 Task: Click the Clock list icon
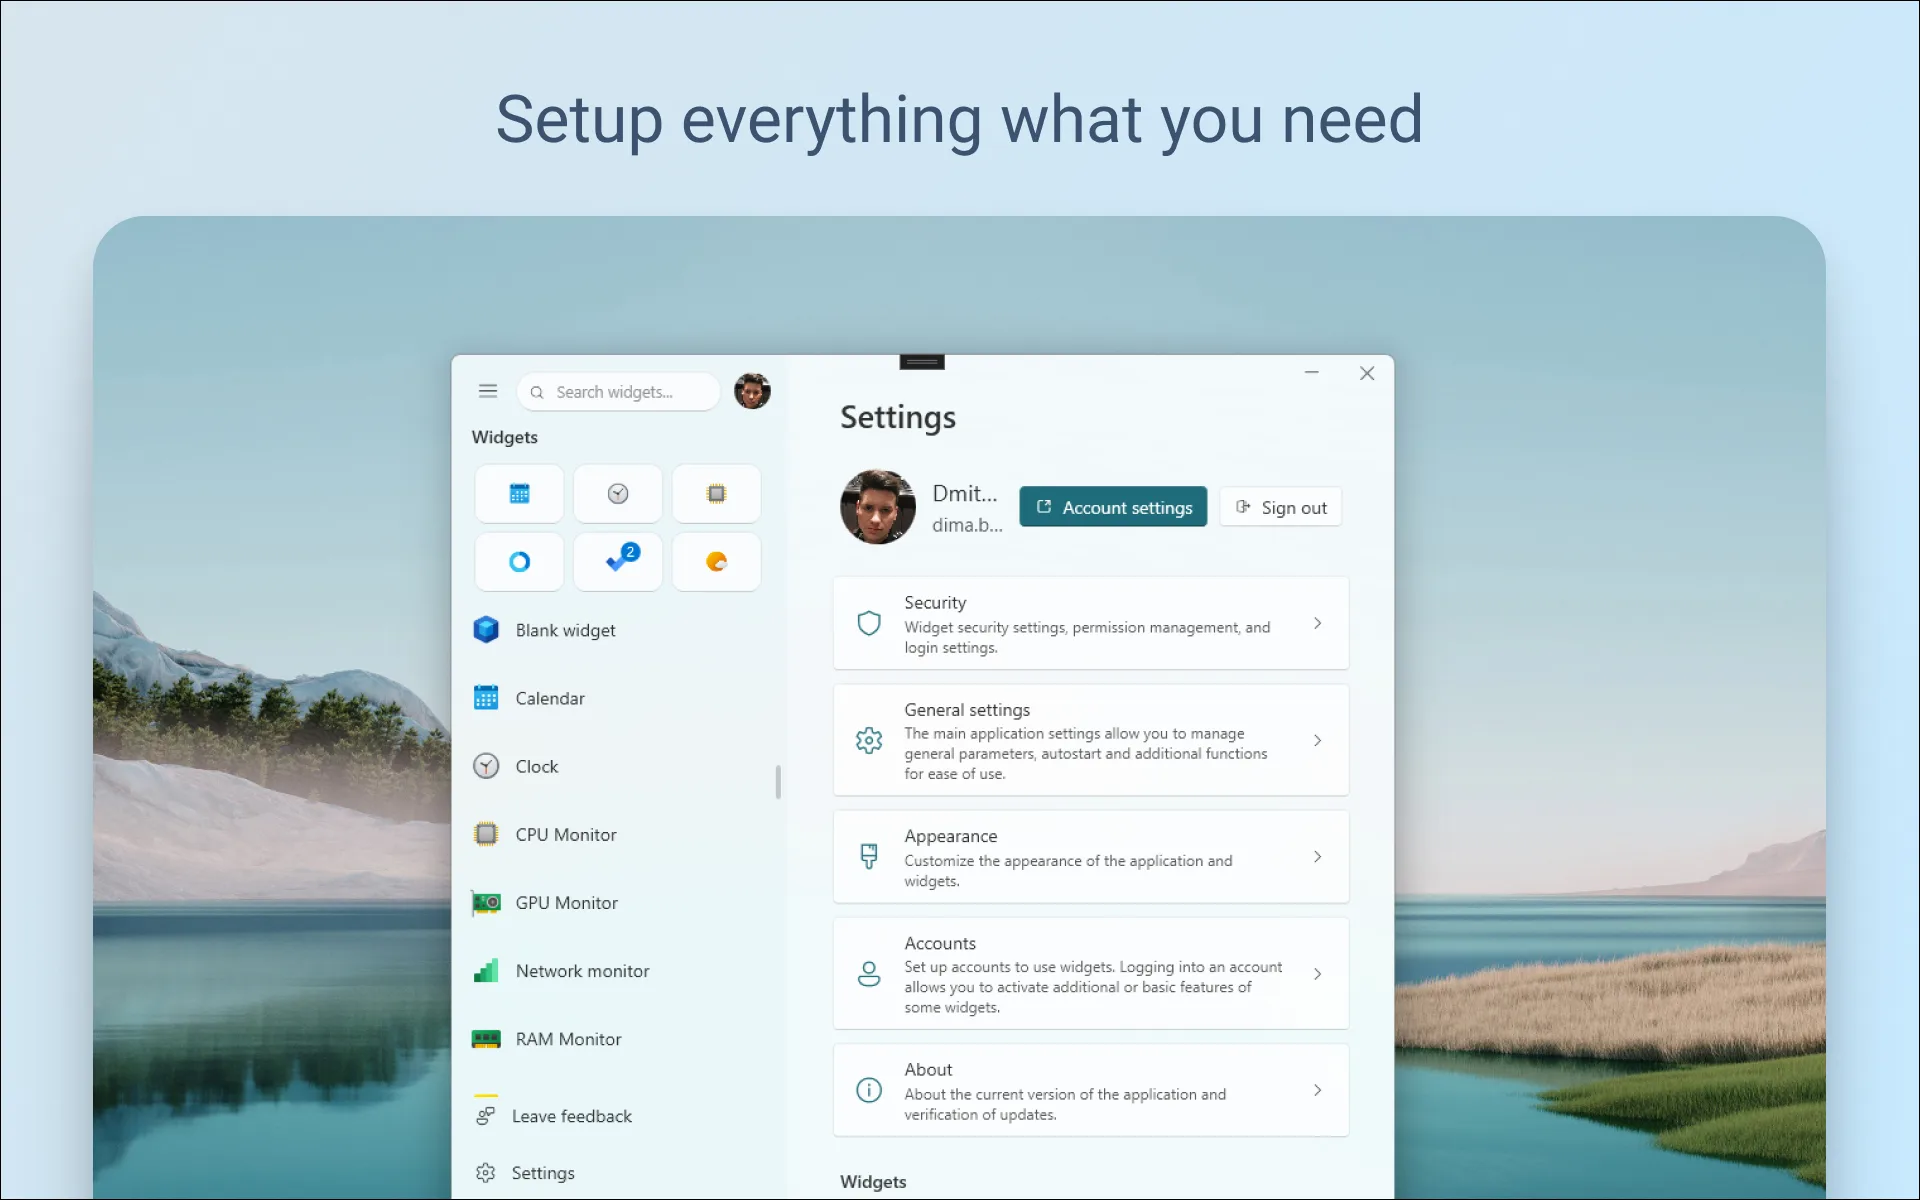coord(486,766)
